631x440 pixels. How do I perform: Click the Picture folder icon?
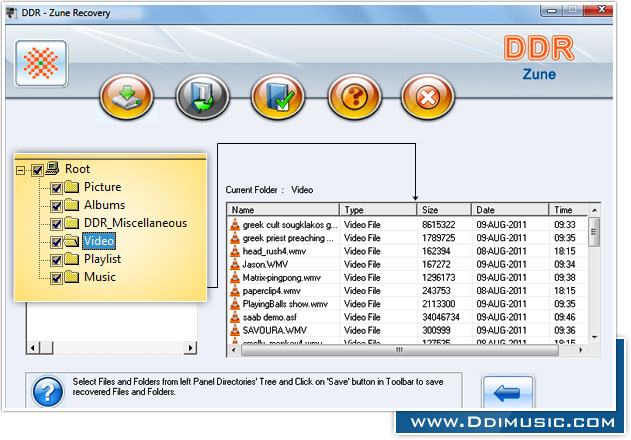[72, 187]
